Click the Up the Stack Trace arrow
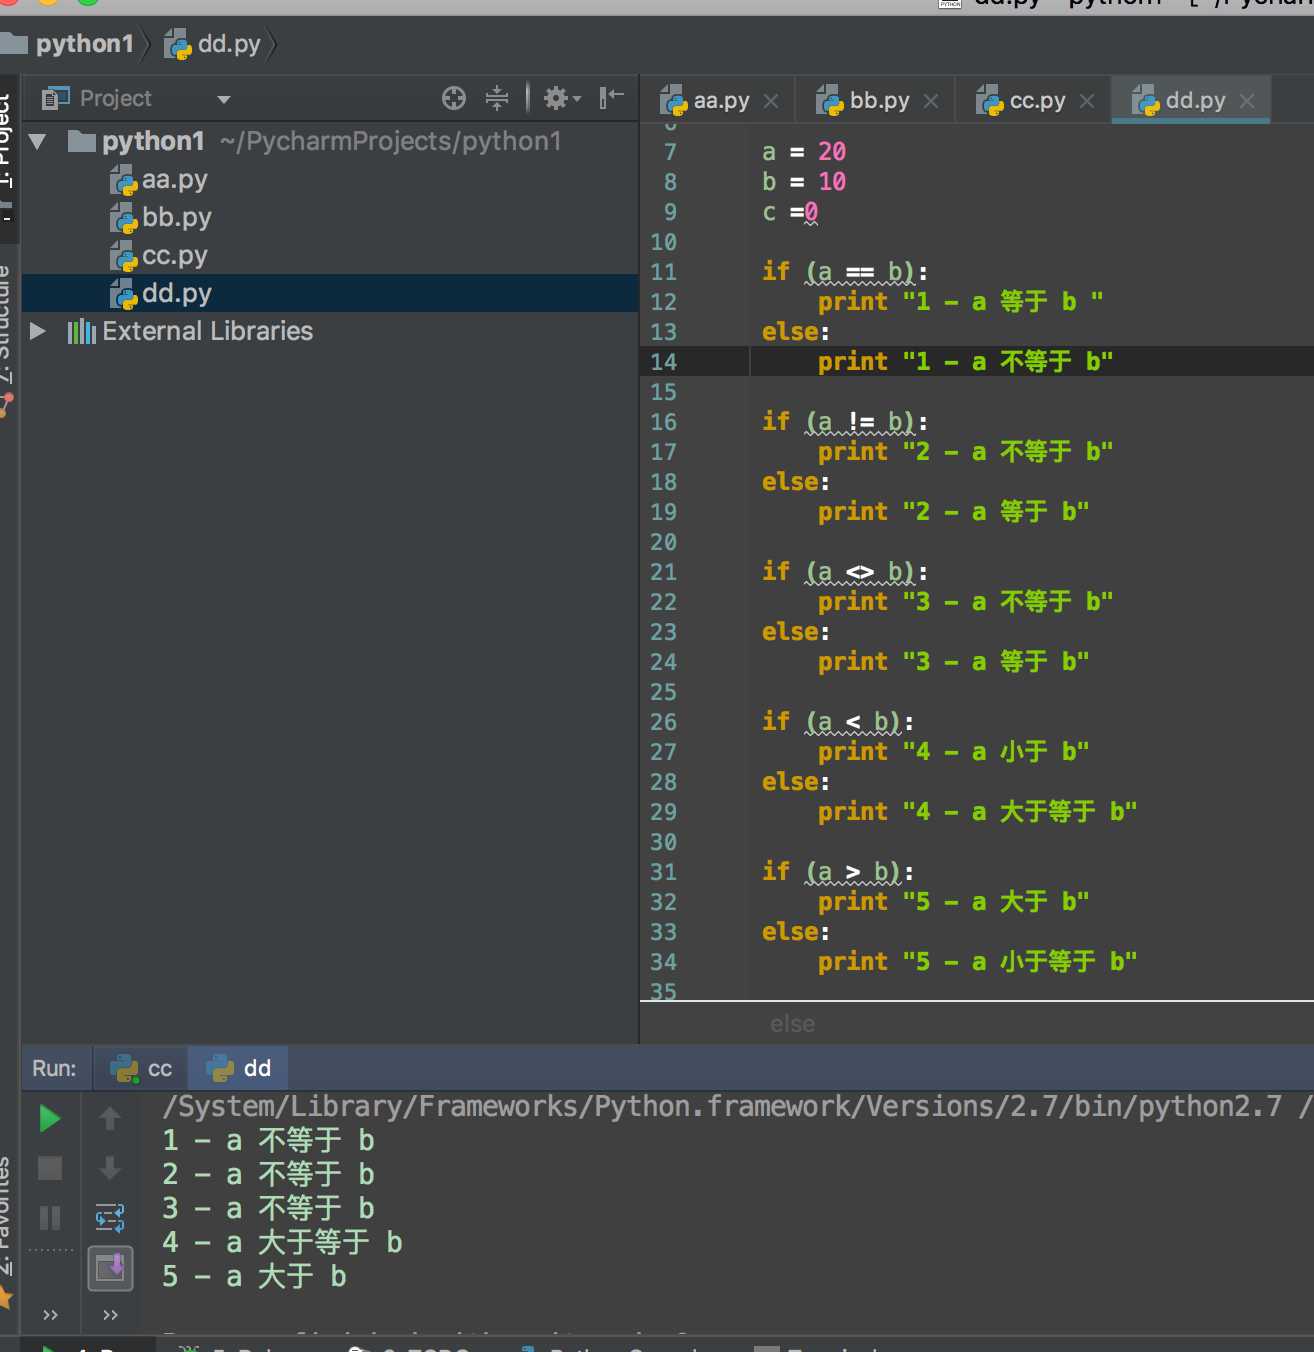The height and width of the screenshot is (1352, 1314). [x=110, y=1118]
